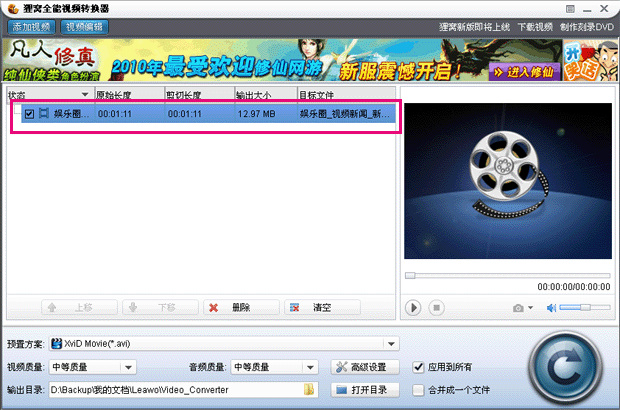Click the camera snapshot icon
This screenshot has height=410, width=620.
[x=518, y=308]
